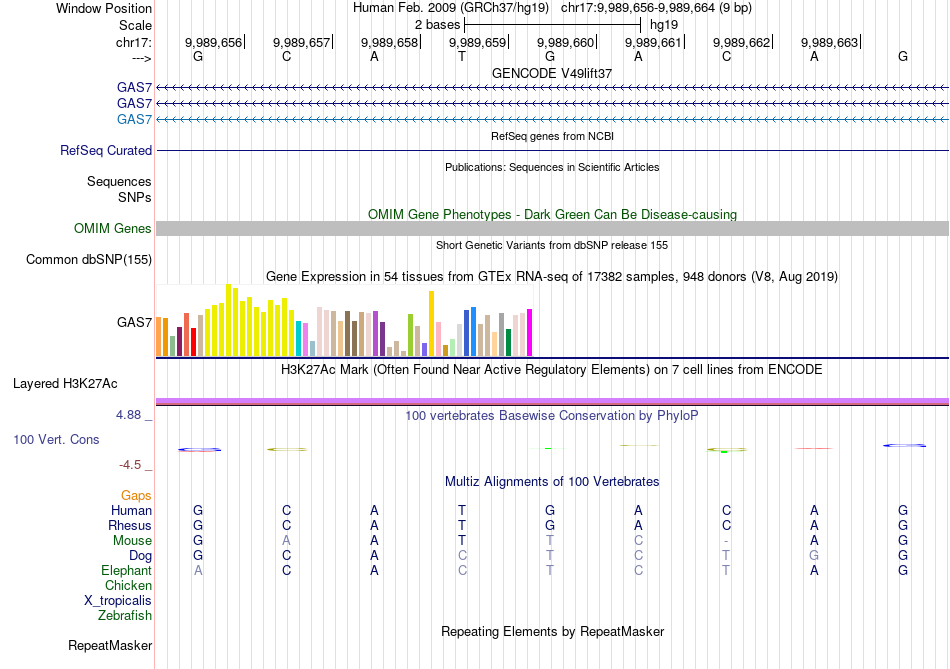Click the RefSeq Curated intron line
Screen dimensions: 950x669
click(x=552, y=150)
